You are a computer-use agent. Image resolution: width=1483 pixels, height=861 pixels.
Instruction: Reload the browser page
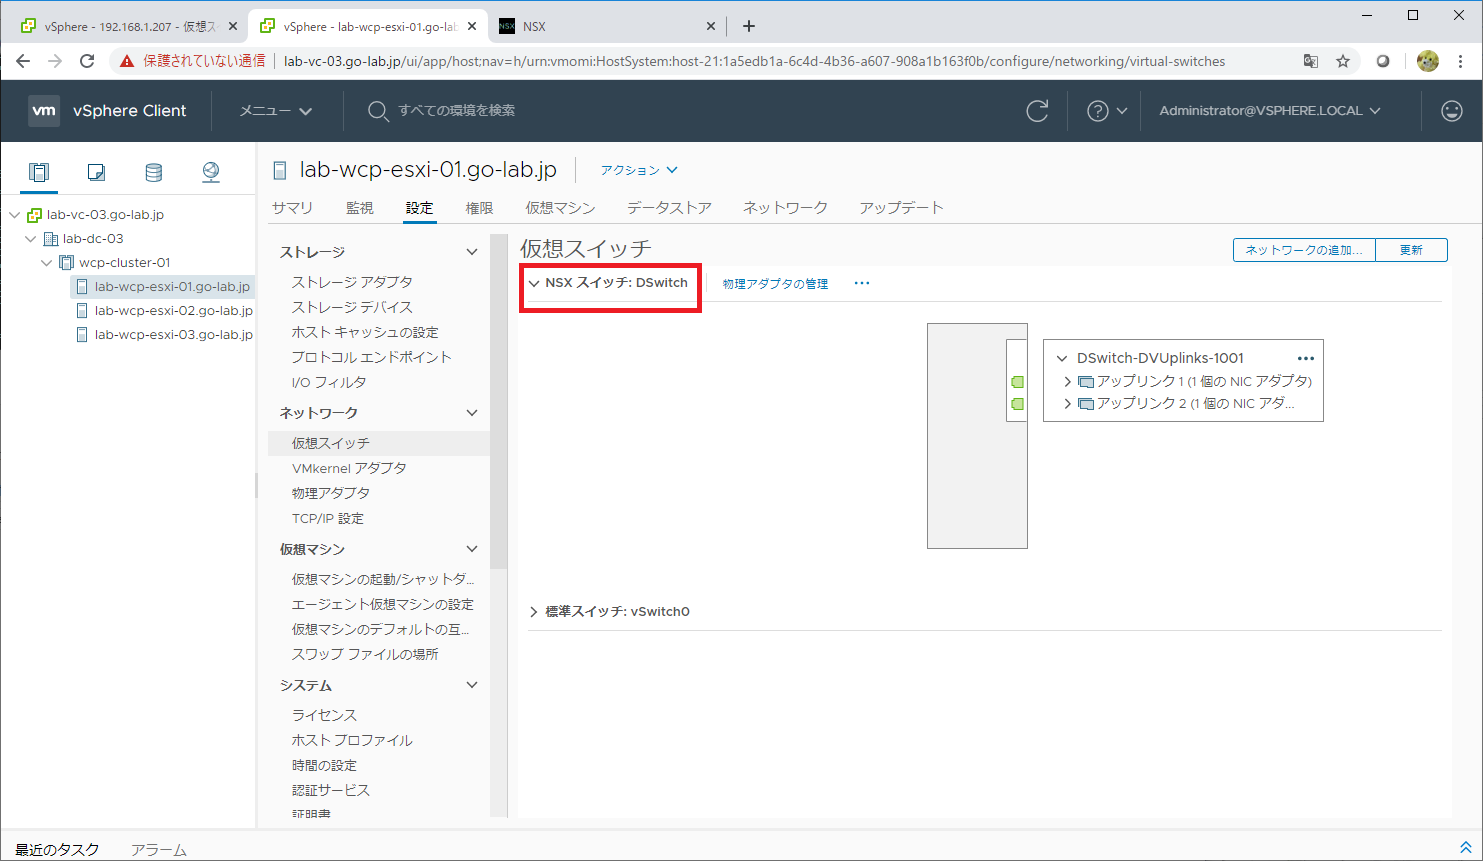[x=87, y=61]
